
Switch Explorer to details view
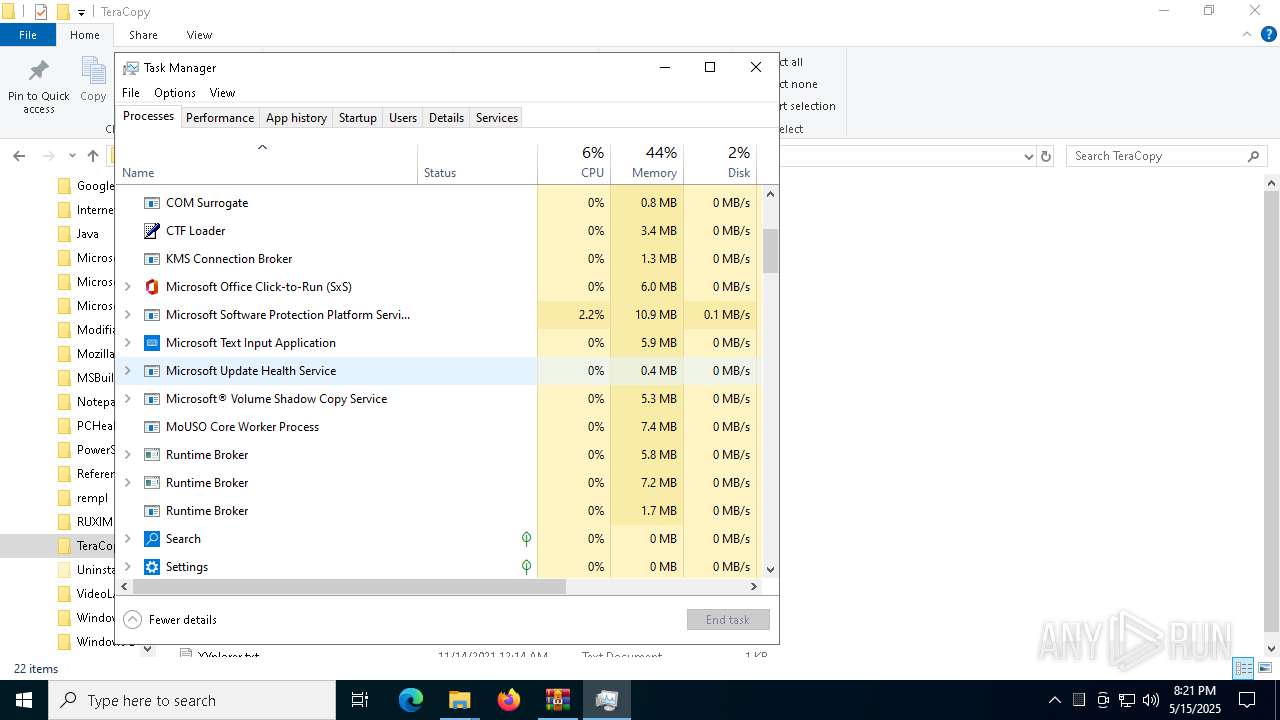click(1244, 668)
